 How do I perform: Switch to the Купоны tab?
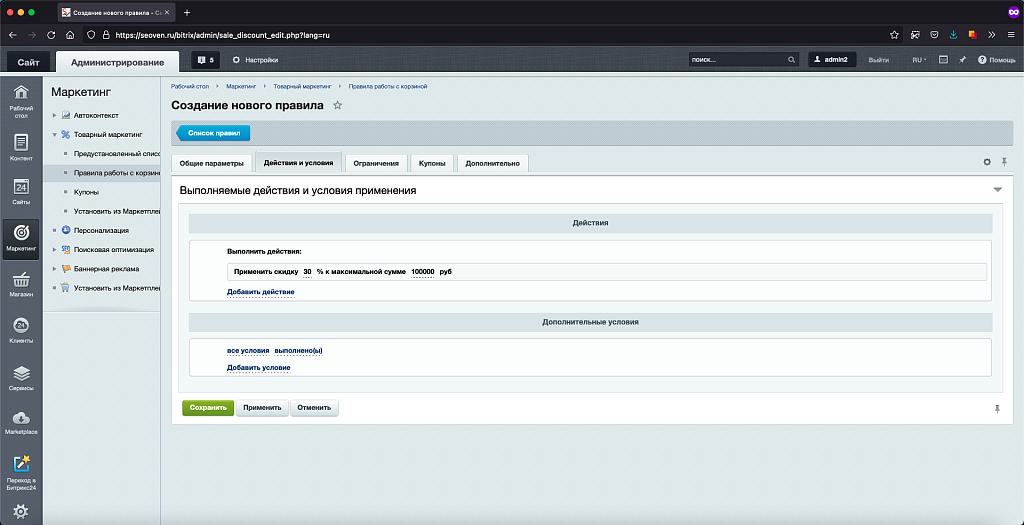click(x=432, y=163)
